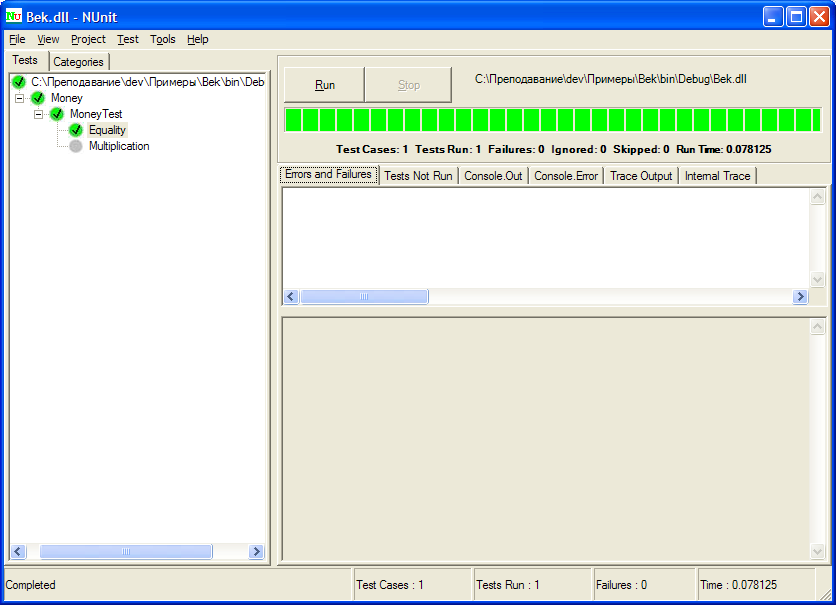Select the root Bek.dll path node
This screenshot has height=605, width=836.
tap(148, 82)
